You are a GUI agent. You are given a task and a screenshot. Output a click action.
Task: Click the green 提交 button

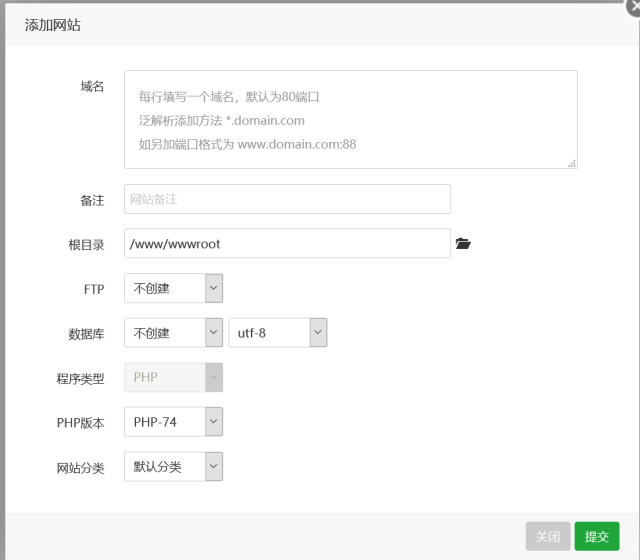tap(597, 536)
